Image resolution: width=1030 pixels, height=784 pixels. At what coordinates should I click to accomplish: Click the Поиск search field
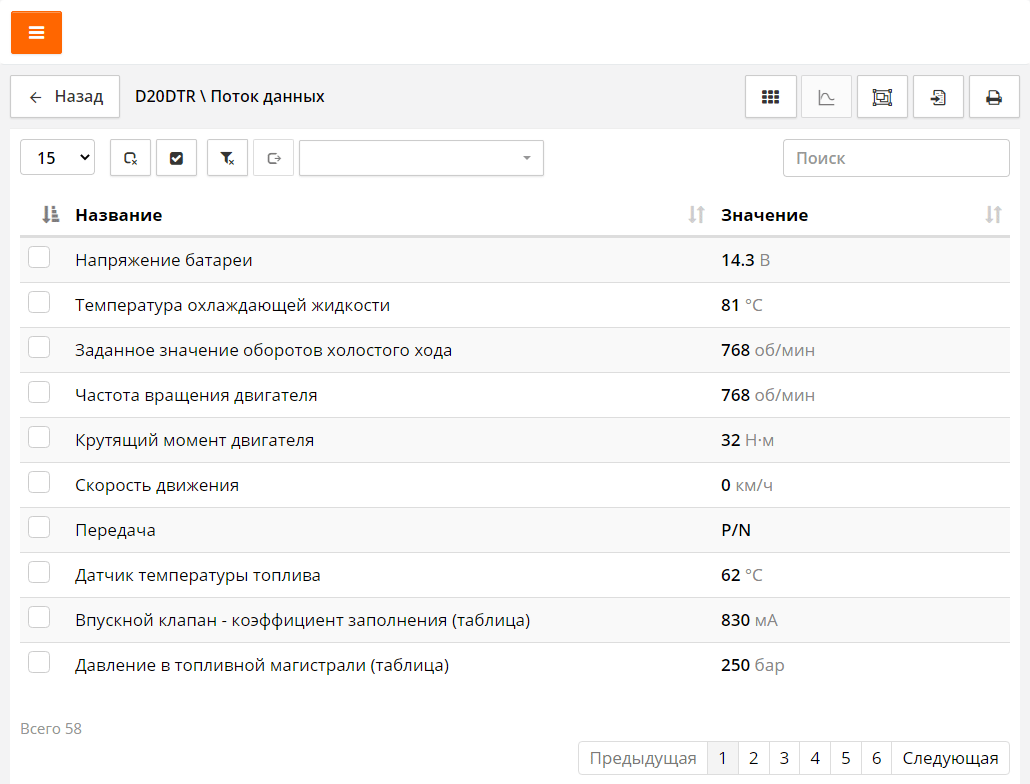pyautogui.click(x=895, y=158)
